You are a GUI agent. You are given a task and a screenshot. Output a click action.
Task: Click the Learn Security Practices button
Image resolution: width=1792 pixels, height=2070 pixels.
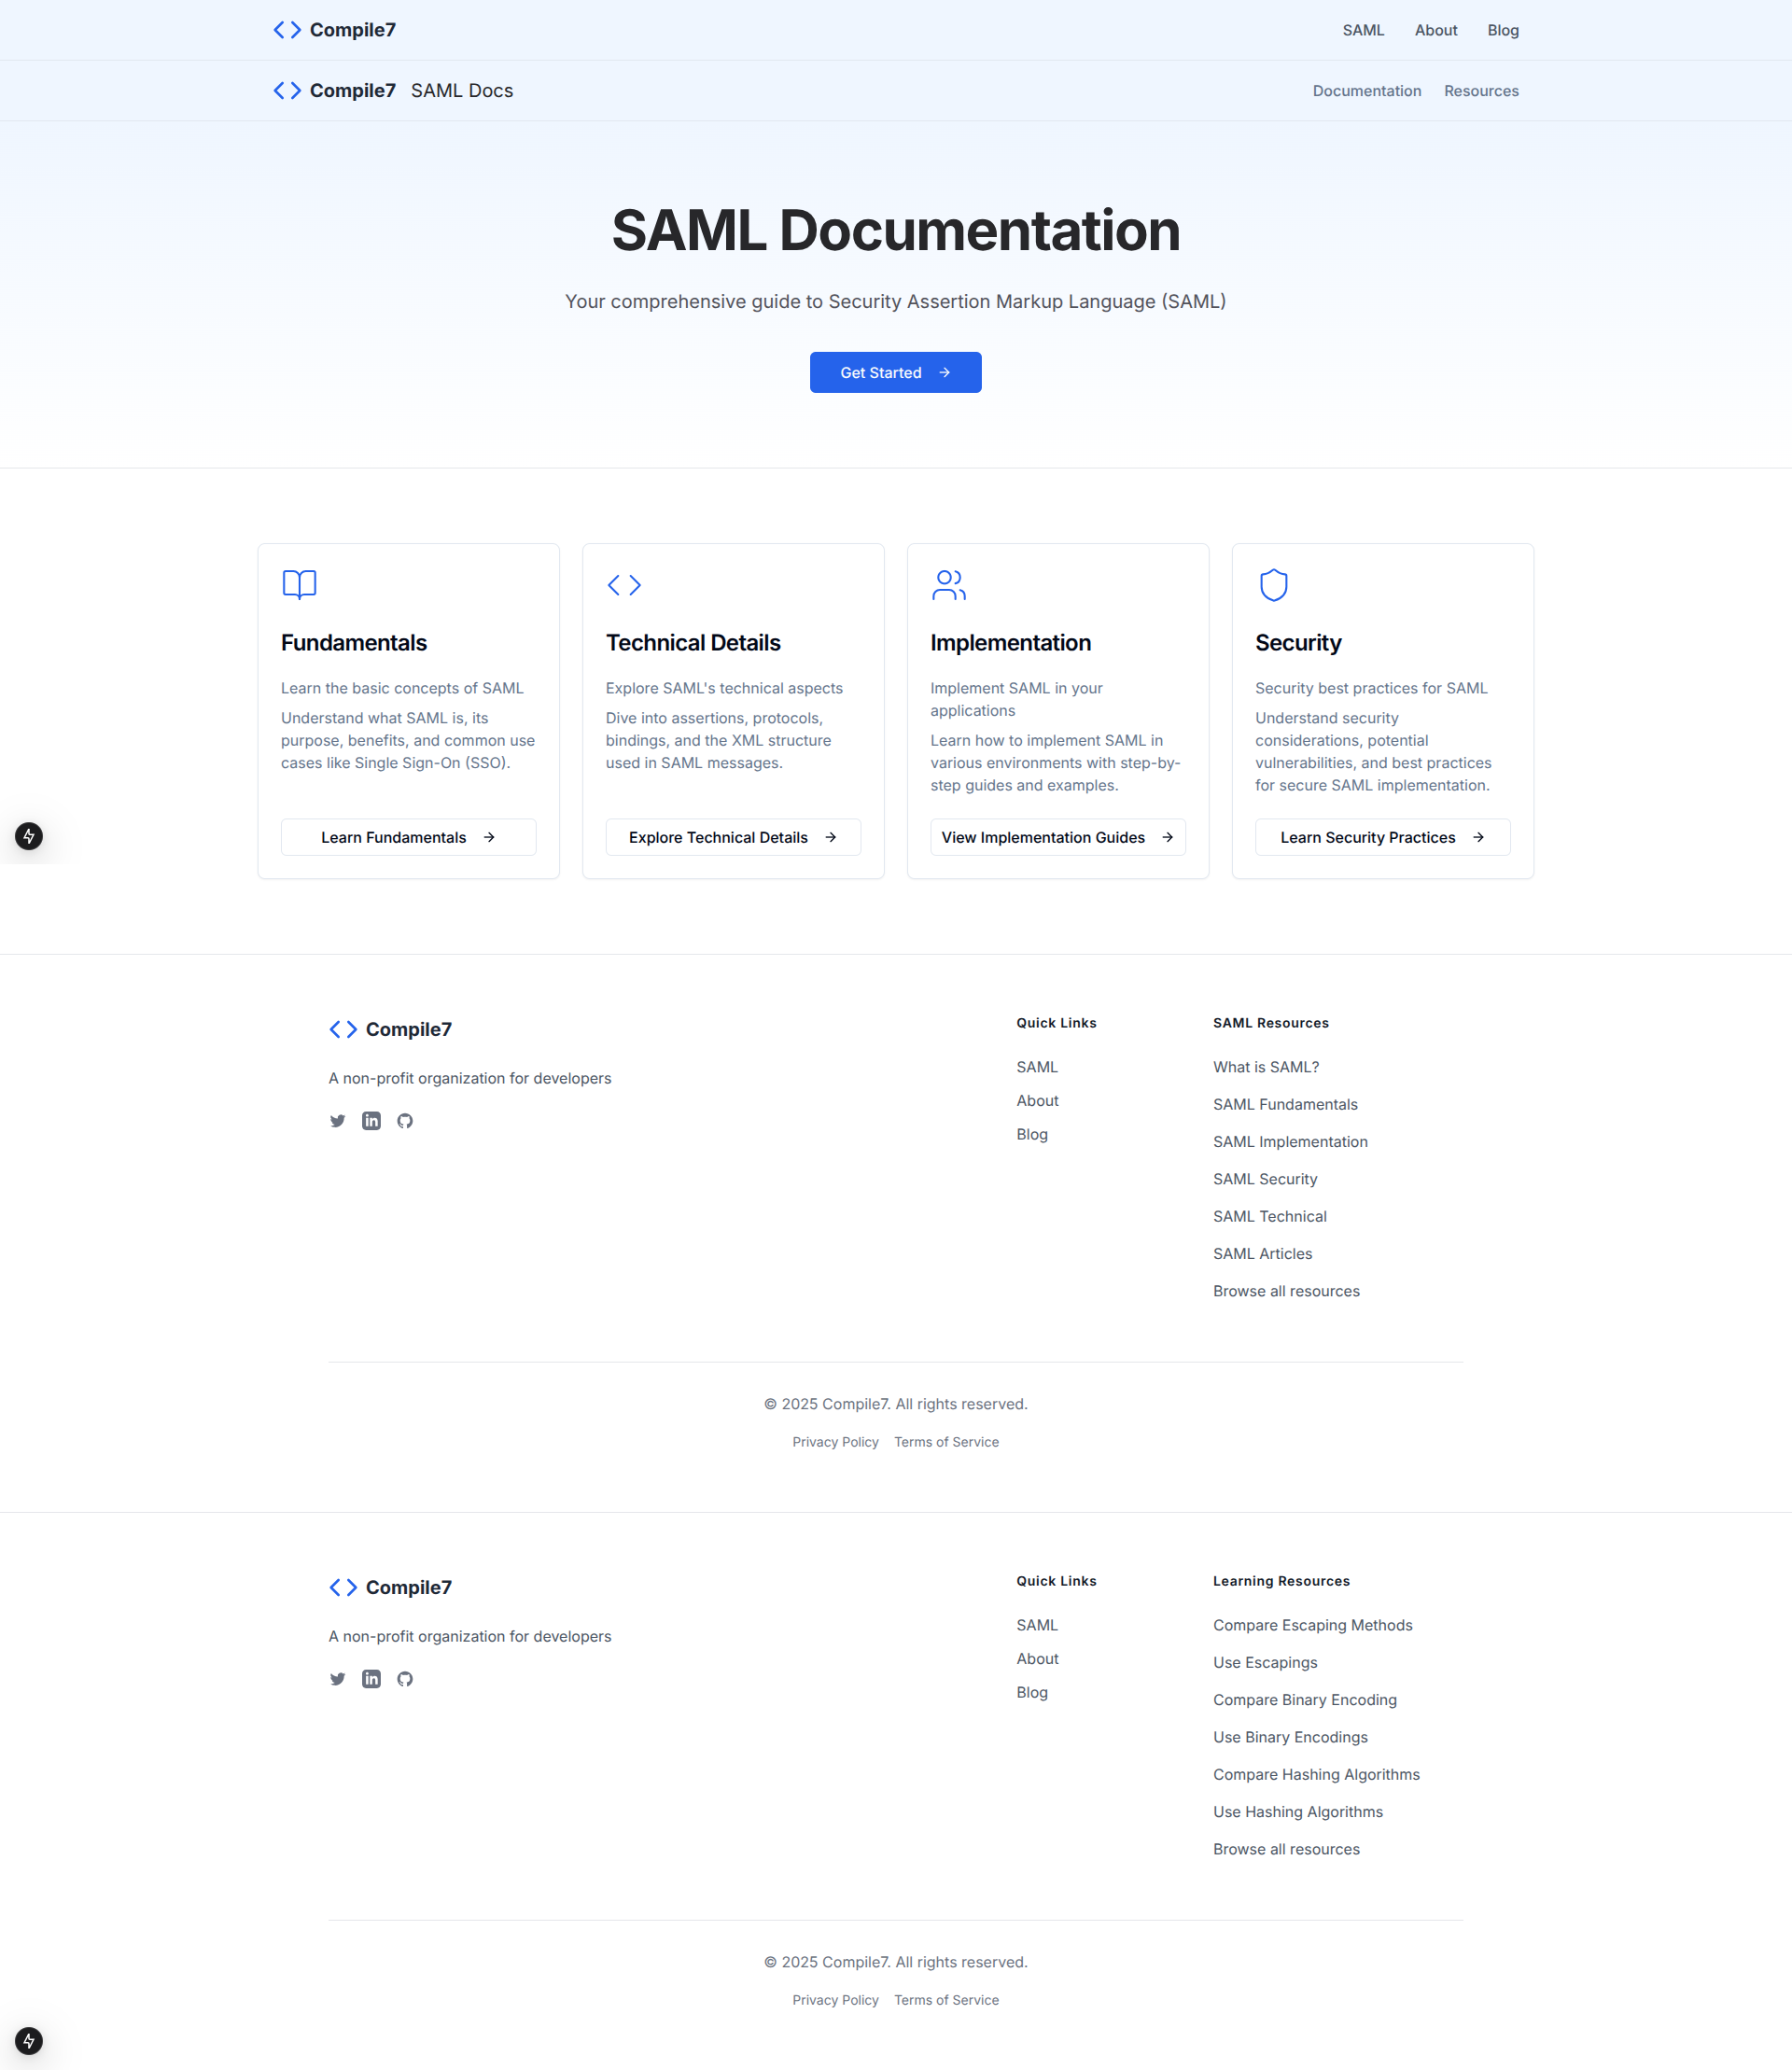tap(1382, 837)
